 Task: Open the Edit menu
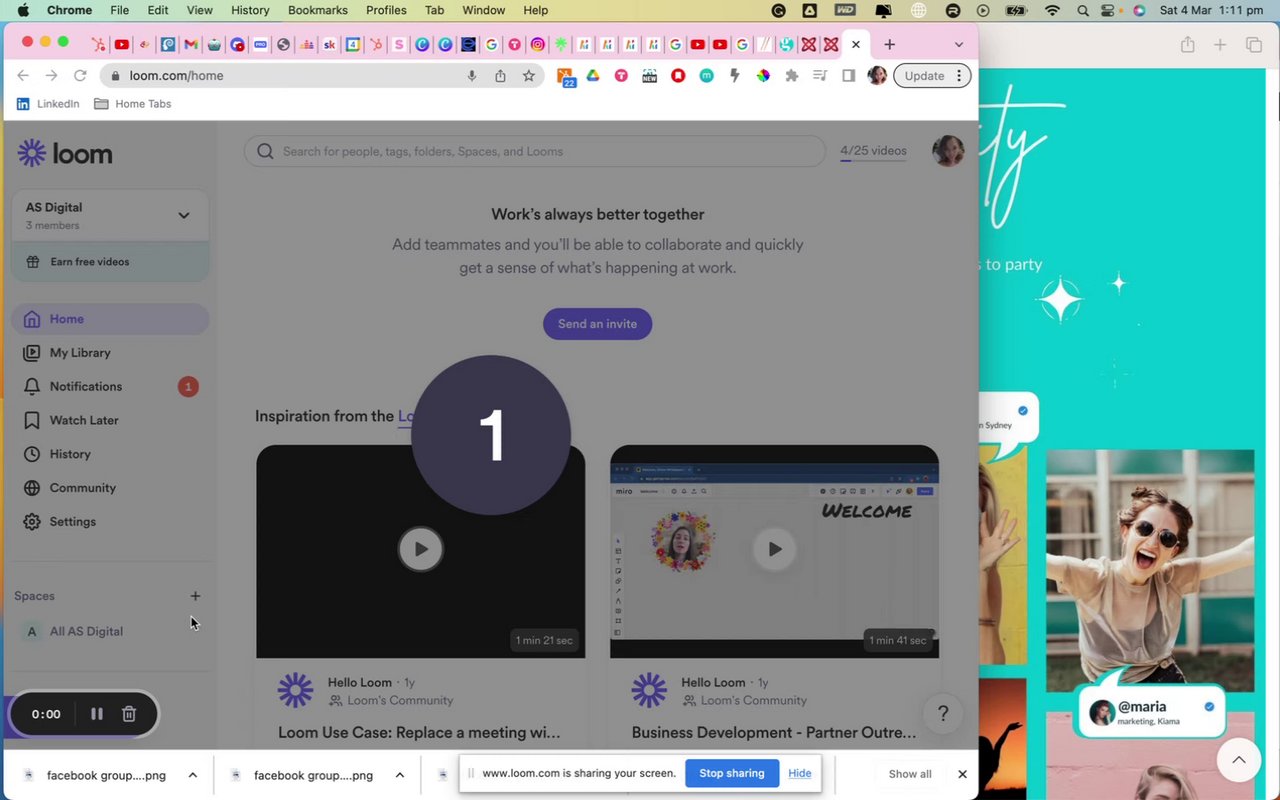158,10
